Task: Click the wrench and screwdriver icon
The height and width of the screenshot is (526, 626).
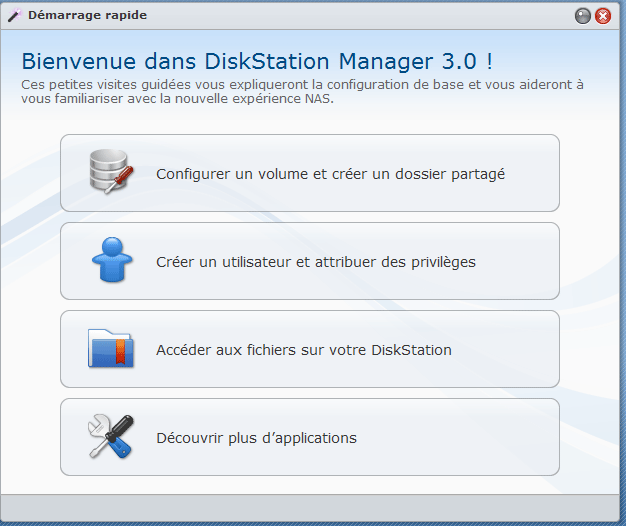Action: point(111,436)
